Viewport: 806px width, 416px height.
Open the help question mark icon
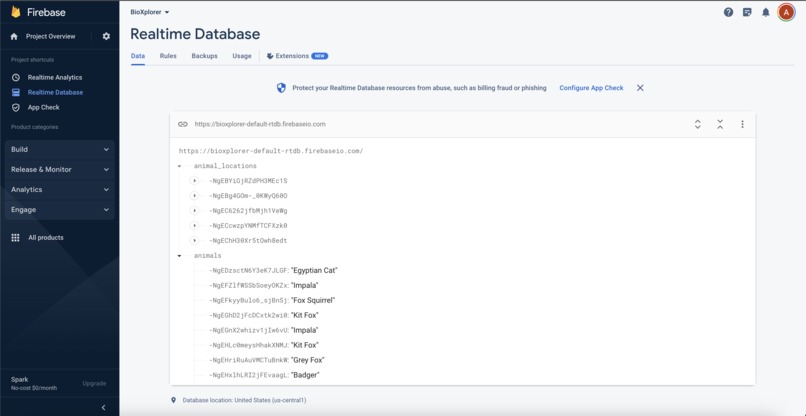pos(728,12)
